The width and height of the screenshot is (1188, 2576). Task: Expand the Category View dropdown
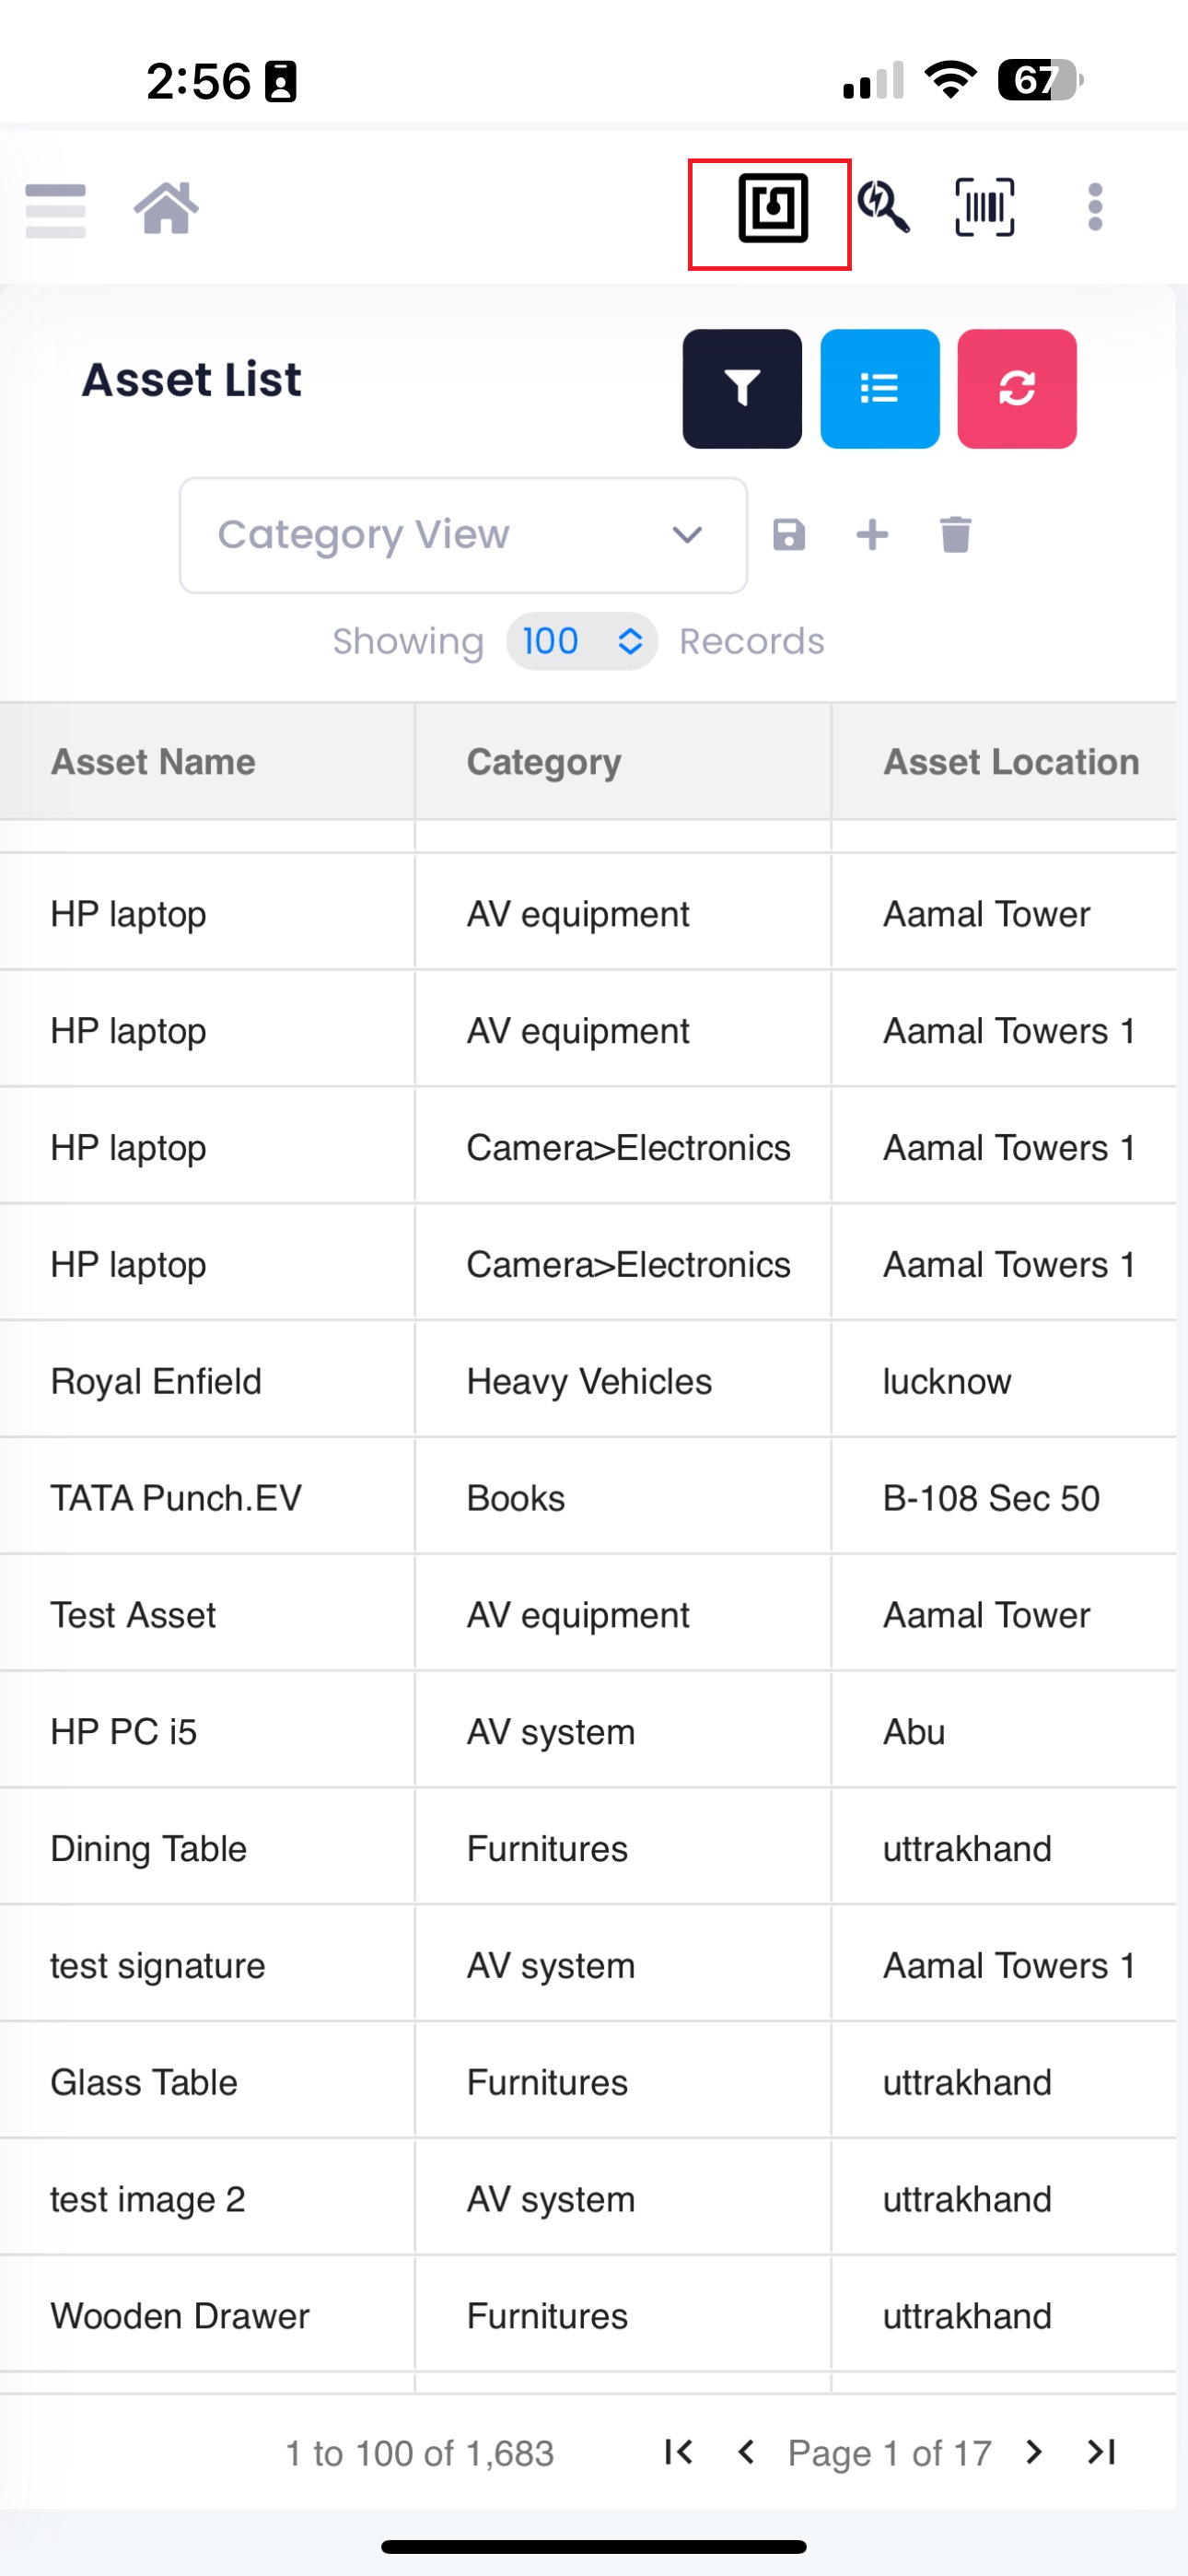pyautogui.click(x=464, y=535)
